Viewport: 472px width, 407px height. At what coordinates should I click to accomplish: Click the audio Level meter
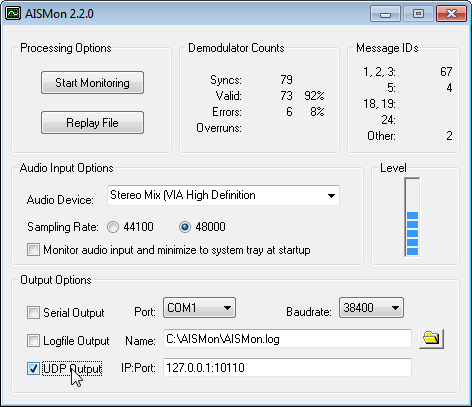click(412, 217)
